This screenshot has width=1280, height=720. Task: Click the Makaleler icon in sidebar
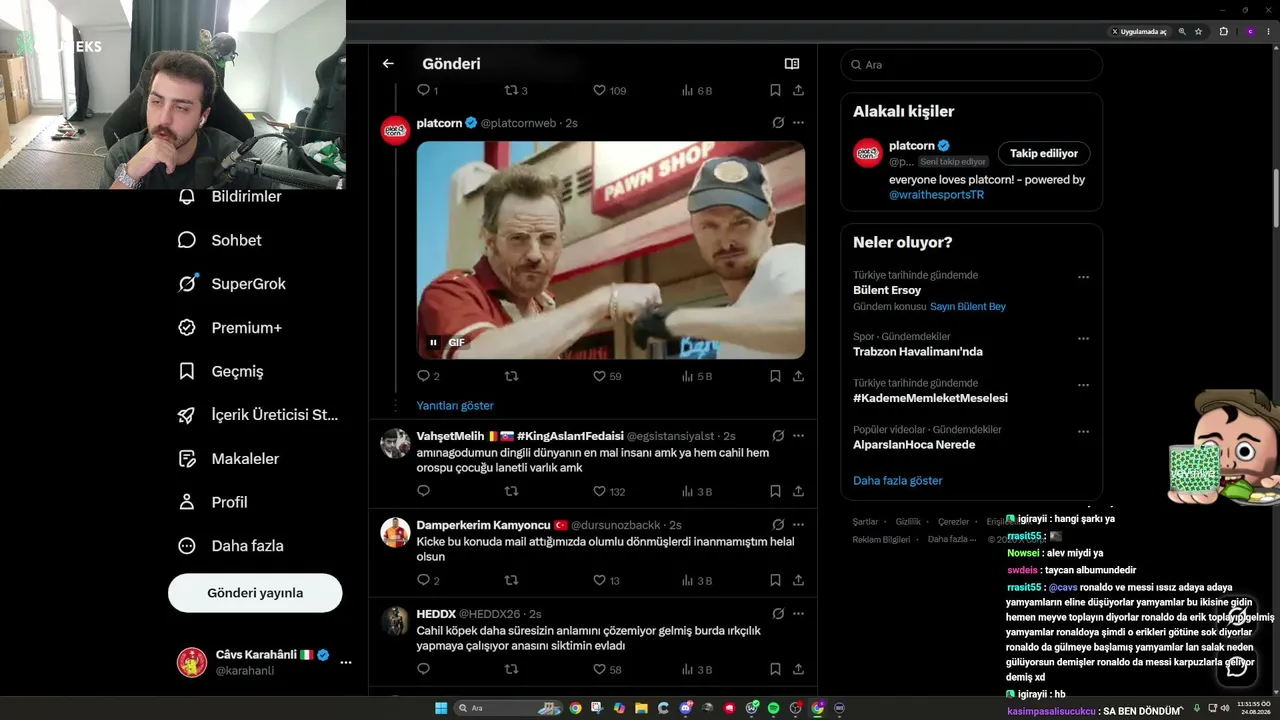pos(187,459)
